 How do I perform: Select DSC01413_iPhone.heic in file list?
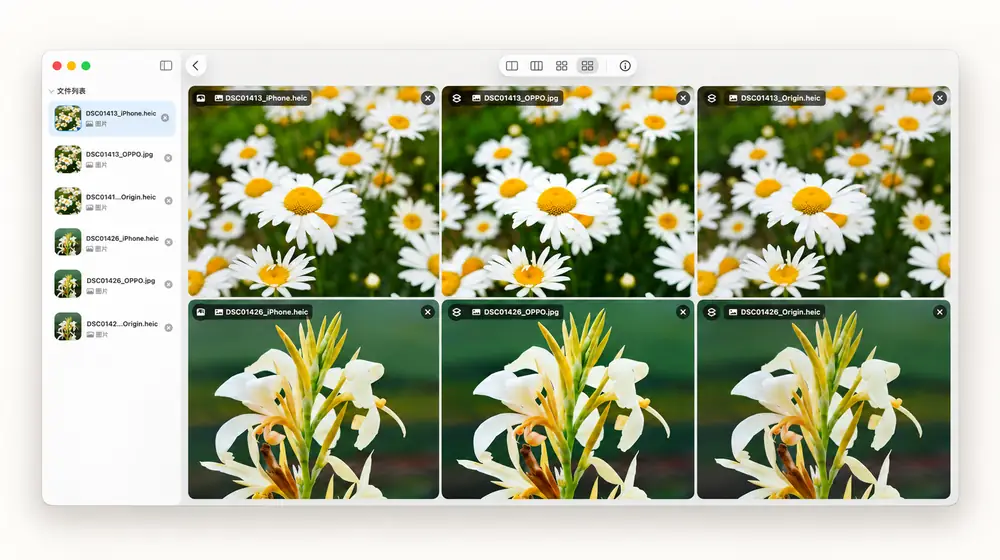[x=112, y=119]
